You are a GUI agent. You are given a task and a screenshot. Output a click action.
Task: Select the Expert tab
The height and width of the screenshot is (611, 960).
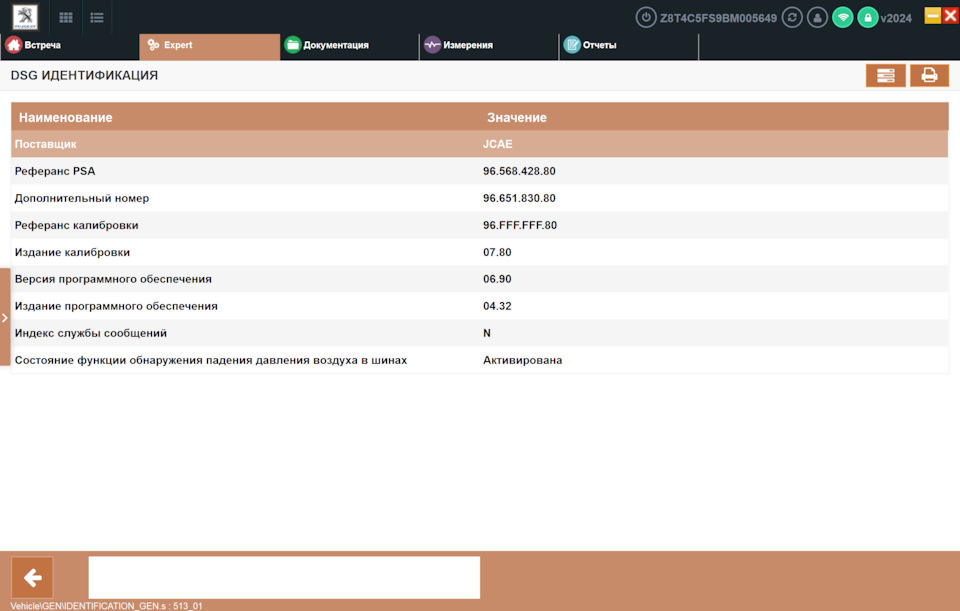click(209, 45)
